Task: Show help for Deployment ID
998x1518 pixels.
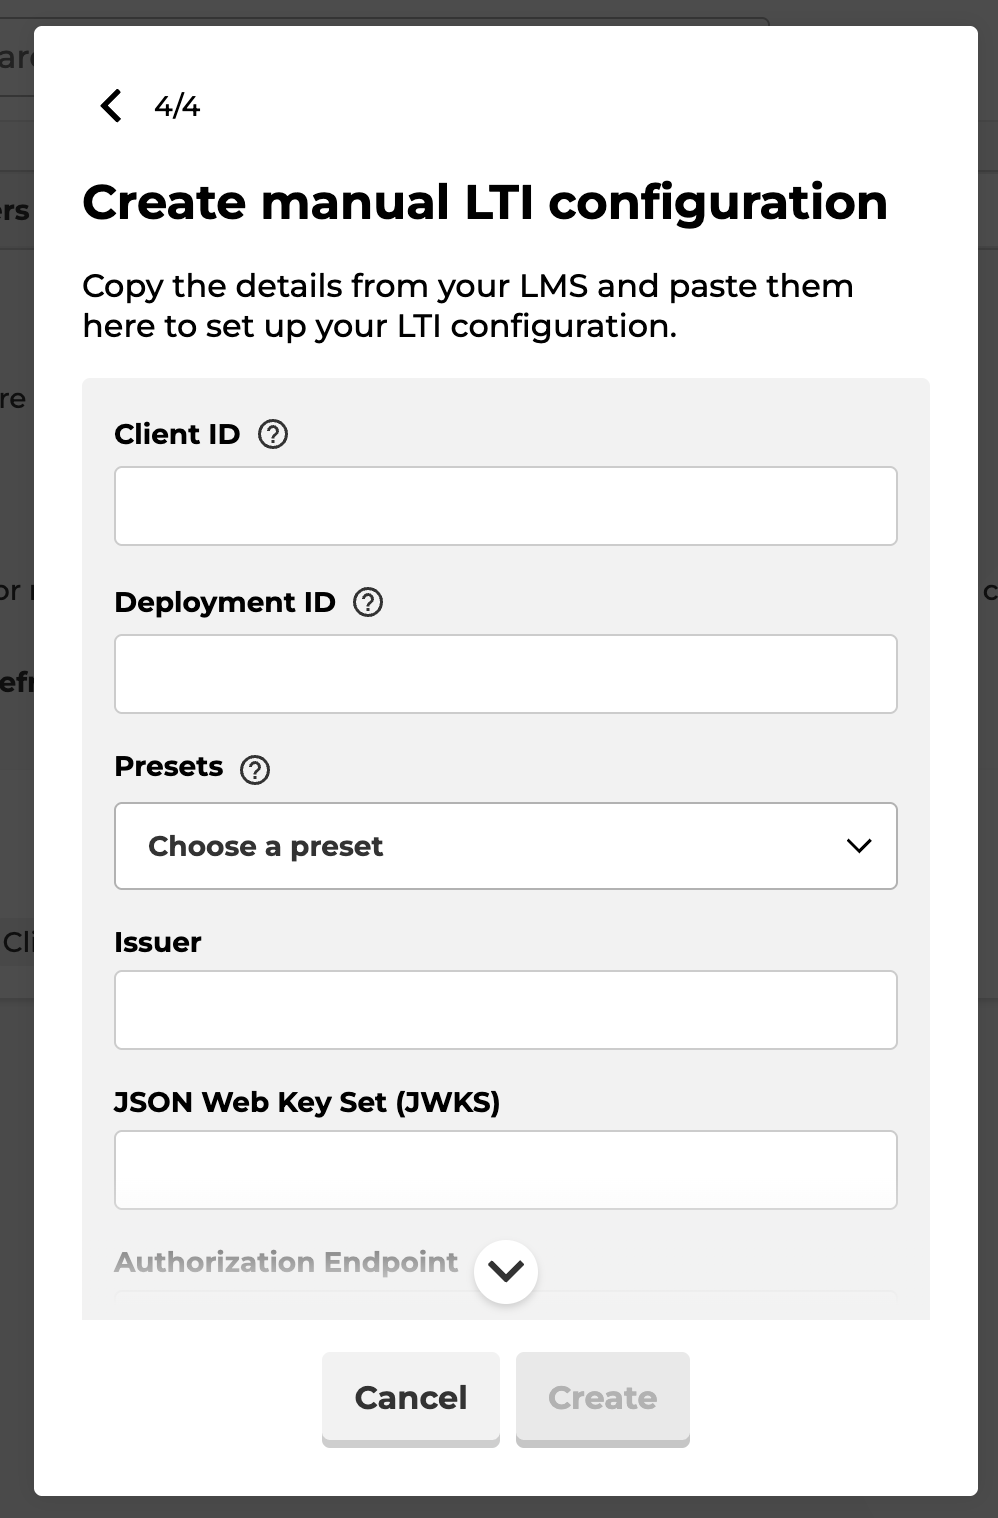Action: (368, 602)
